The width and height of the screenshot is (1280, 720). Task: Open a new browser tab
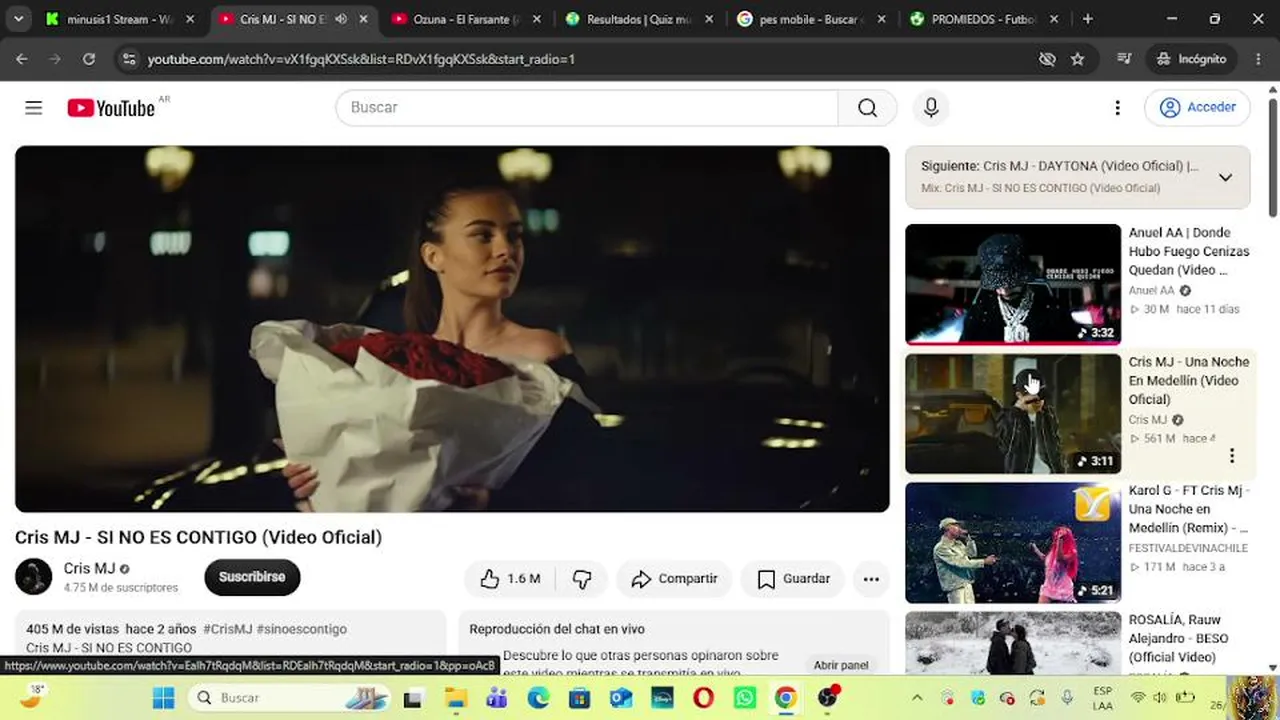(1088, 19)
